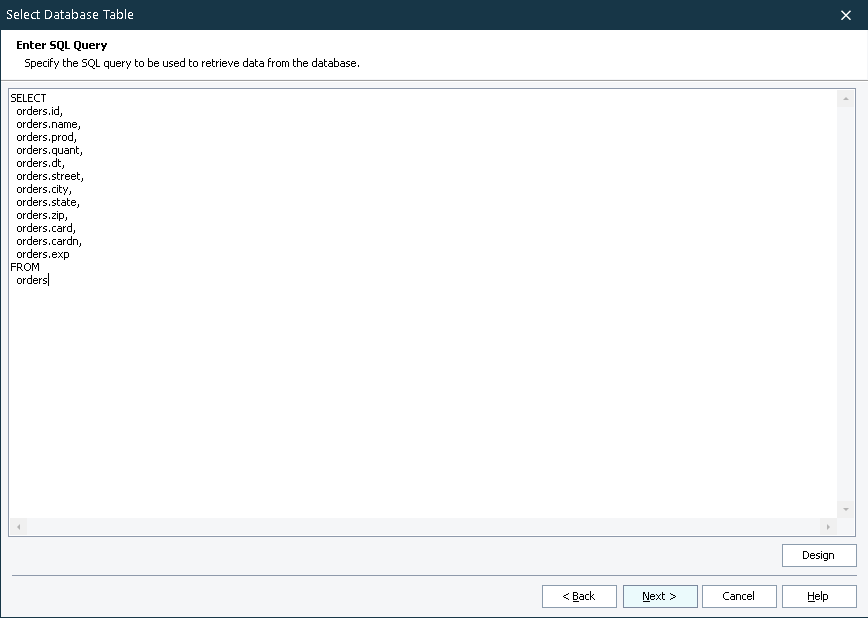Image resolution: width=868 pixels, height=618 pixels.
Task: Click the vertical scrollbar up arrow
Action: 845,99
